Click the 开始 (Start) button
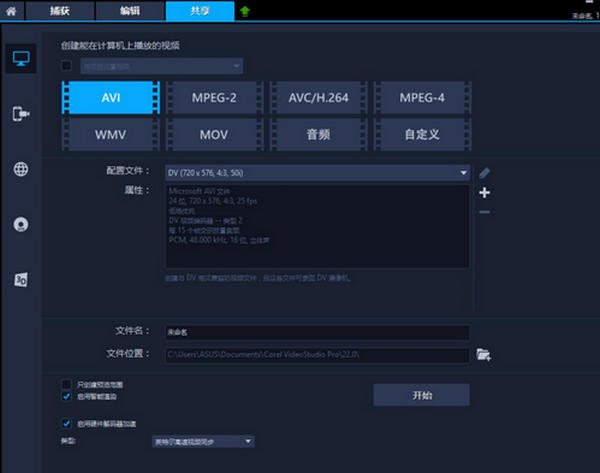The image size is (600, 473). click(x=422, y=395)
